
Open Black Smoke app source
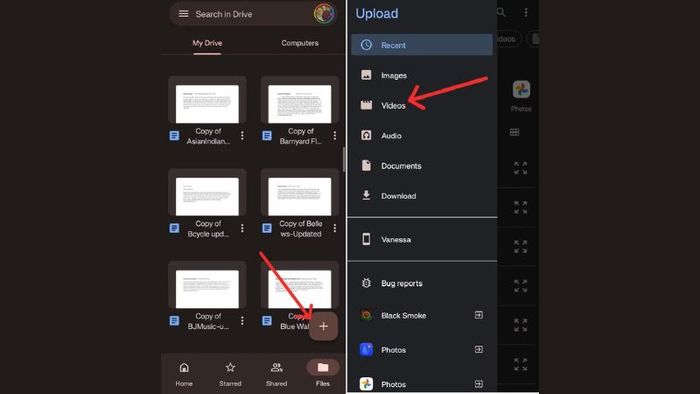(422, 315)
